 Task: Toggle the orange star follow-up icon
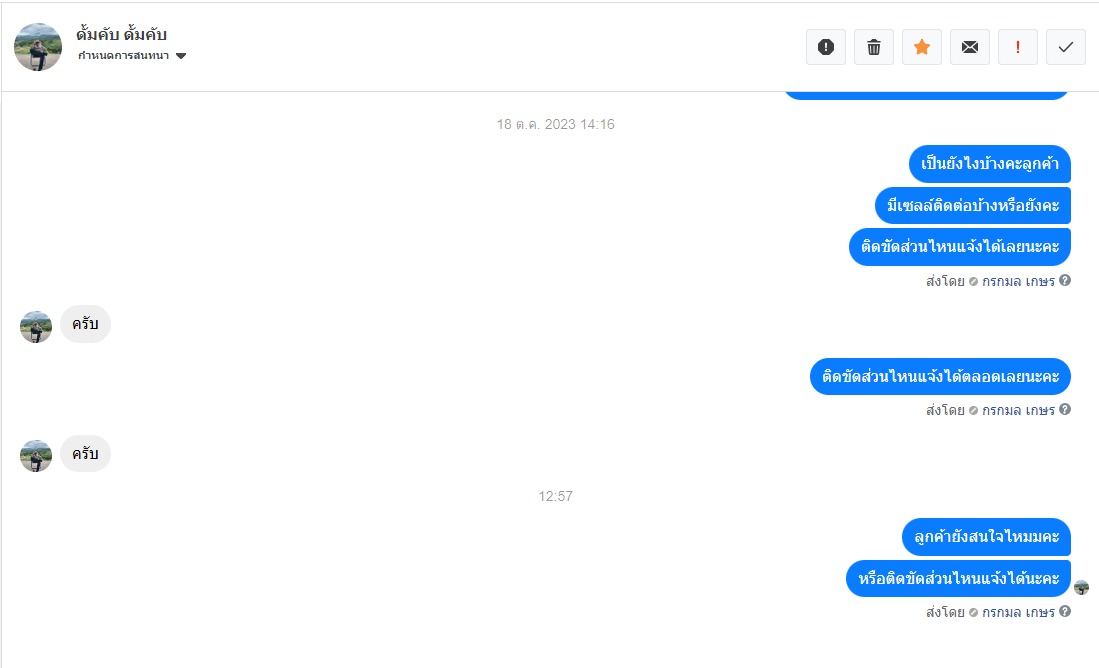(x=922, y=47)
